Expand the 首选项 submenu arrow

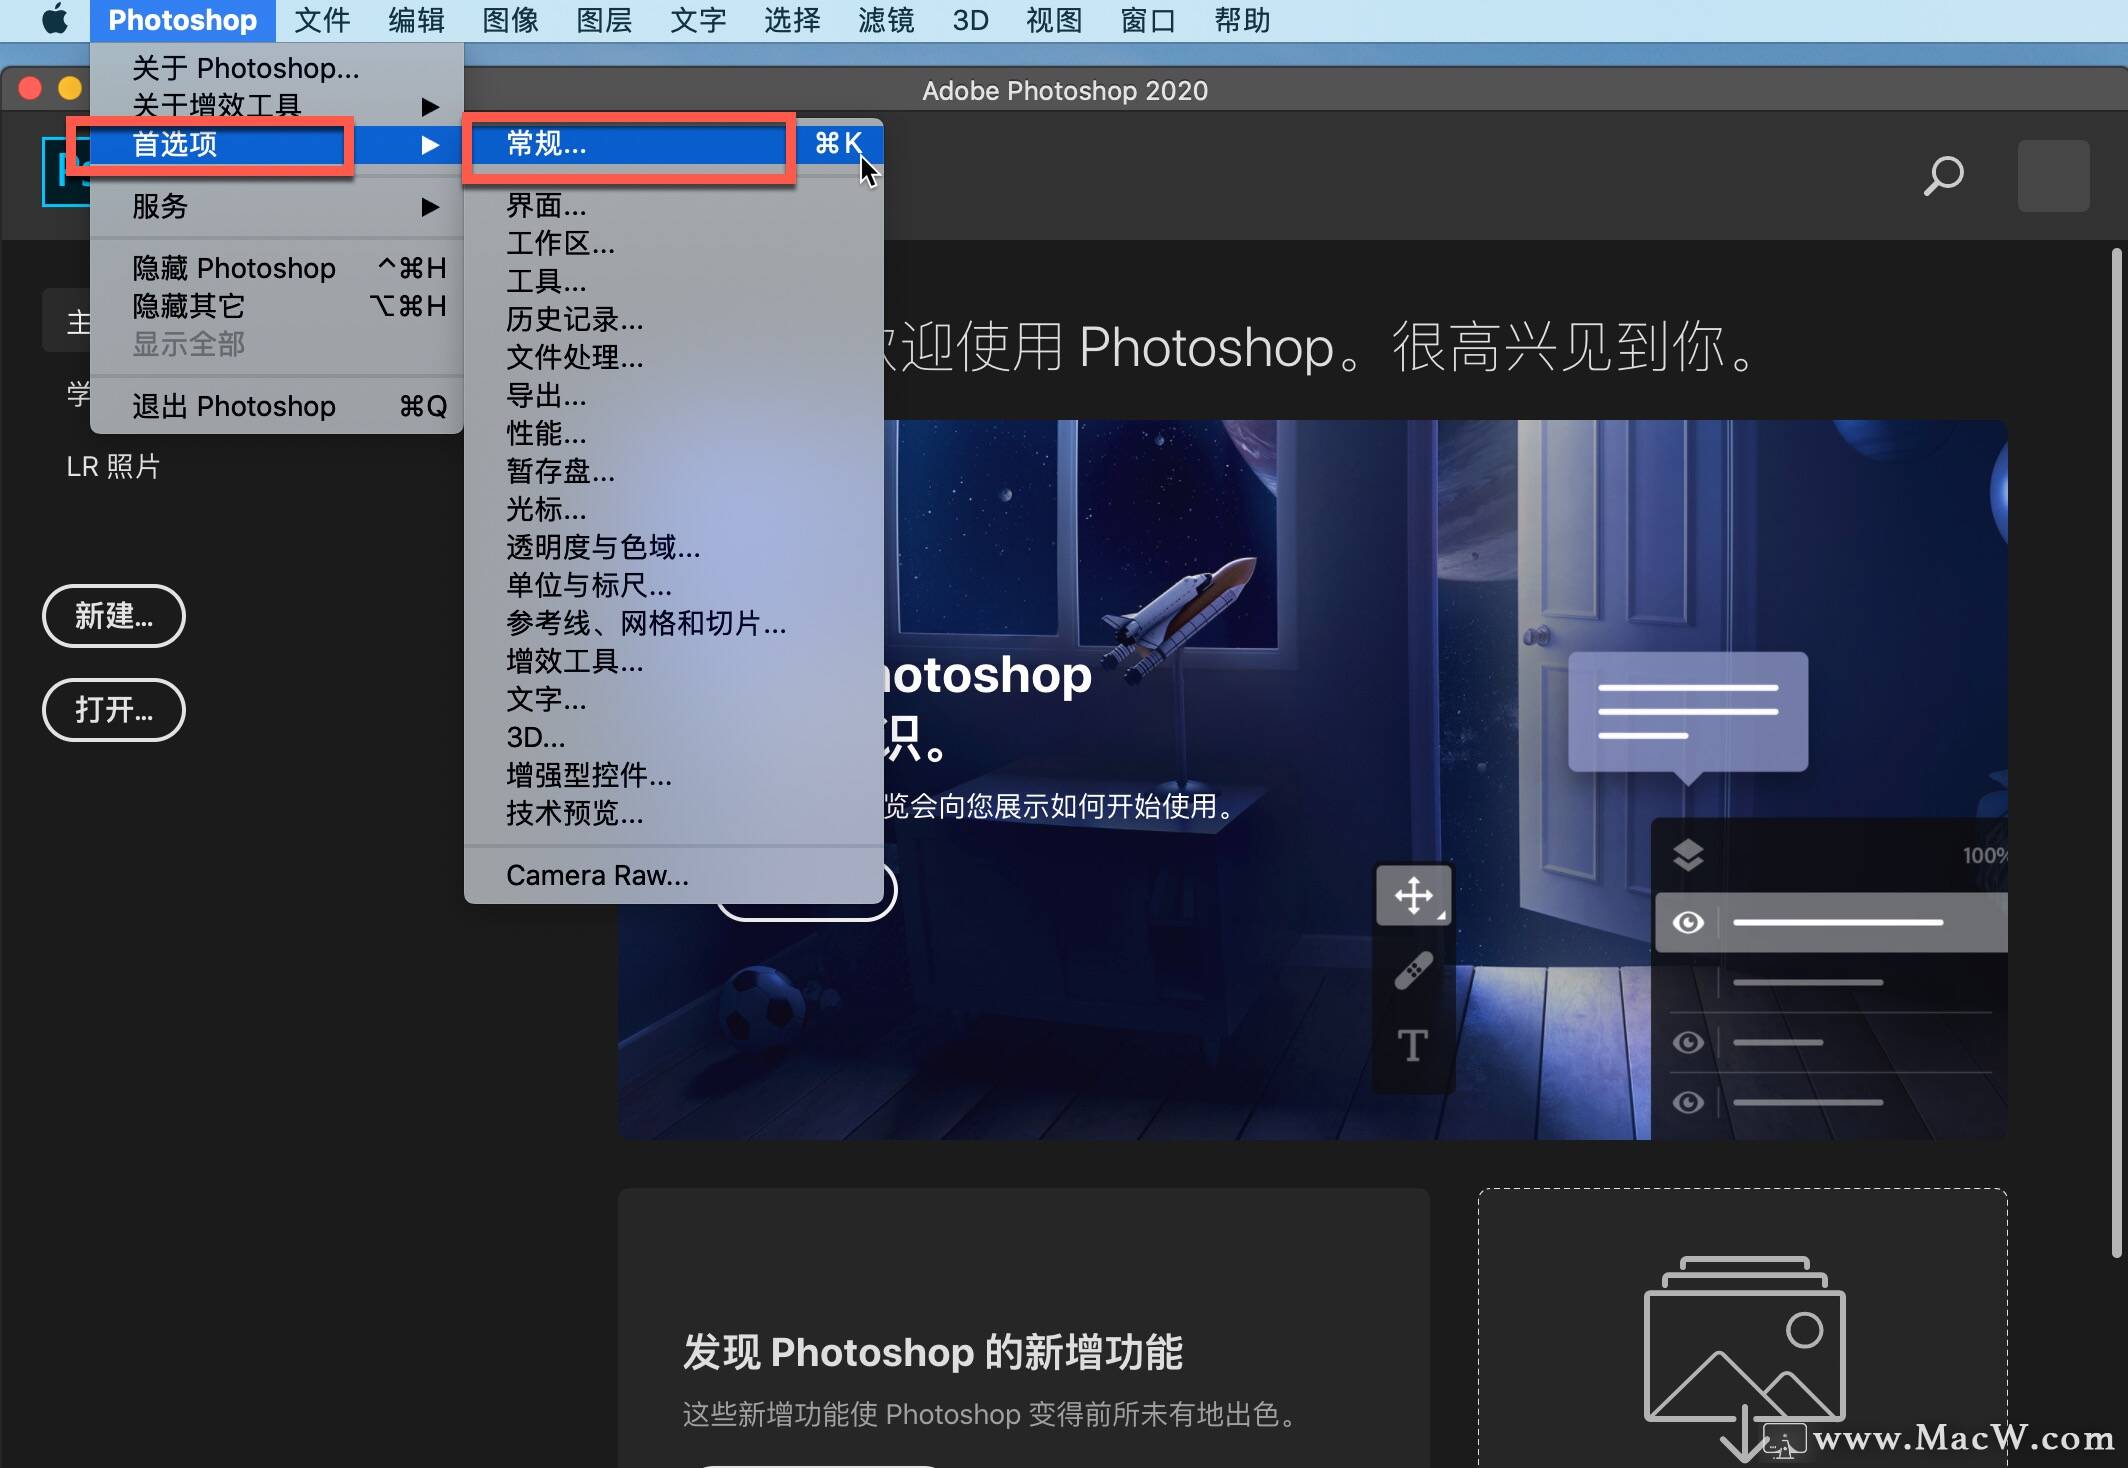point(430,145)
